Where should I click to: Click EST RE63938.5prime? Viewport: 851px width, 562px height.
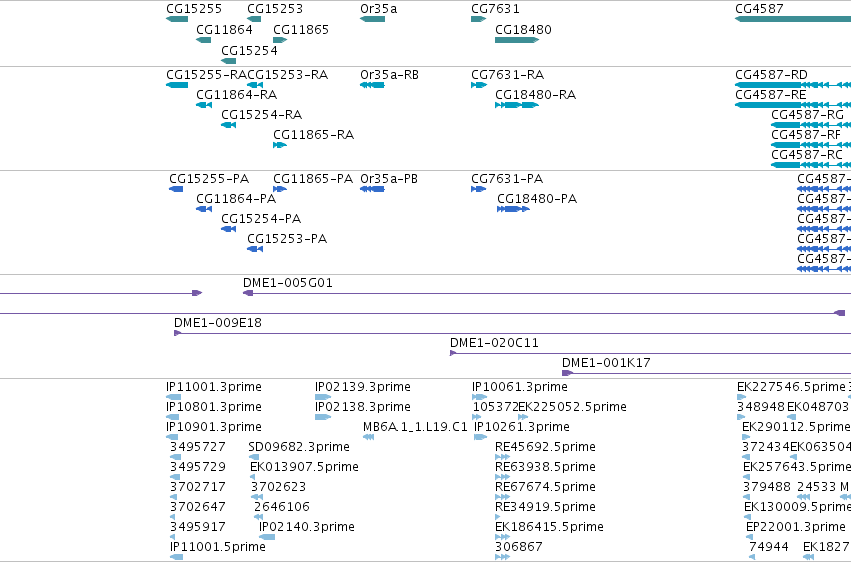point(545,467)
